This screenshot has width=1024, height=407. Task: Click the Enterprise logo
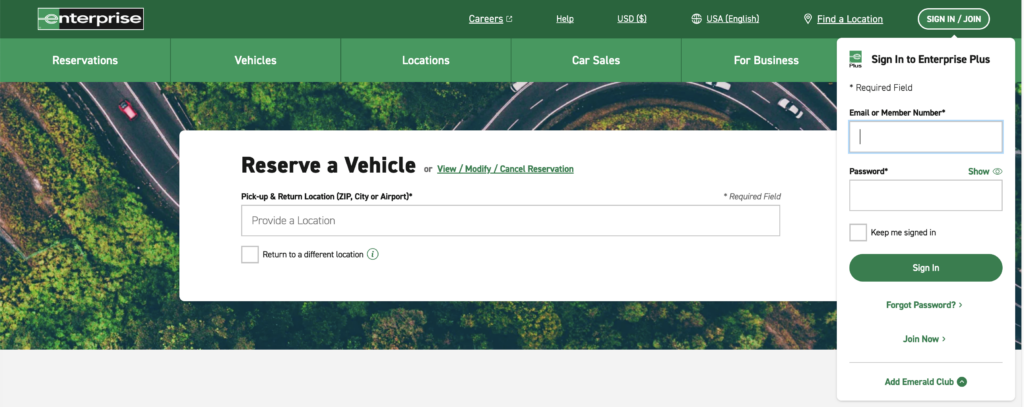tap(90, 19)
